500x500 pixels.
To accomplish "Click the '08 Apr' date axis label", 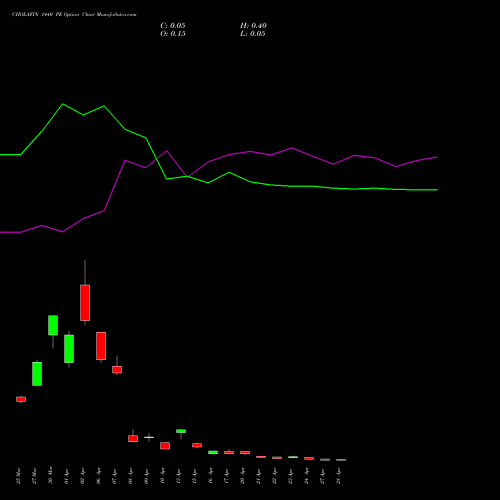I will (x=130, y=476).
